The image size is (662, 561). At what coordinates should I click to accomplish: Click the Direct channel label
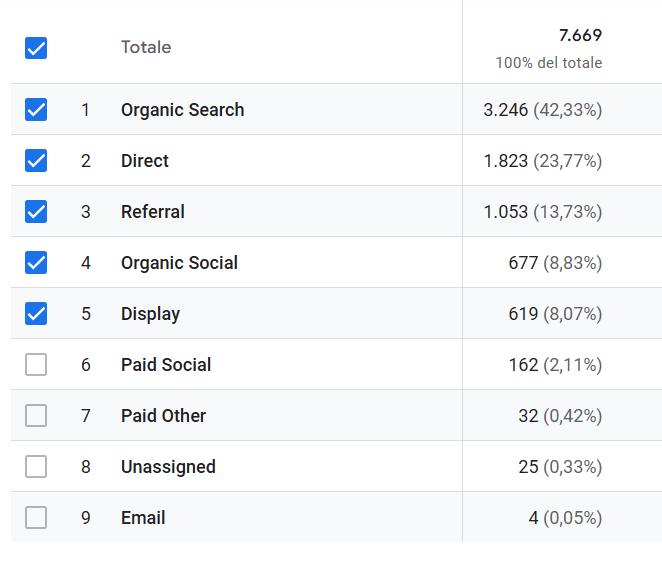coord(145,161)
